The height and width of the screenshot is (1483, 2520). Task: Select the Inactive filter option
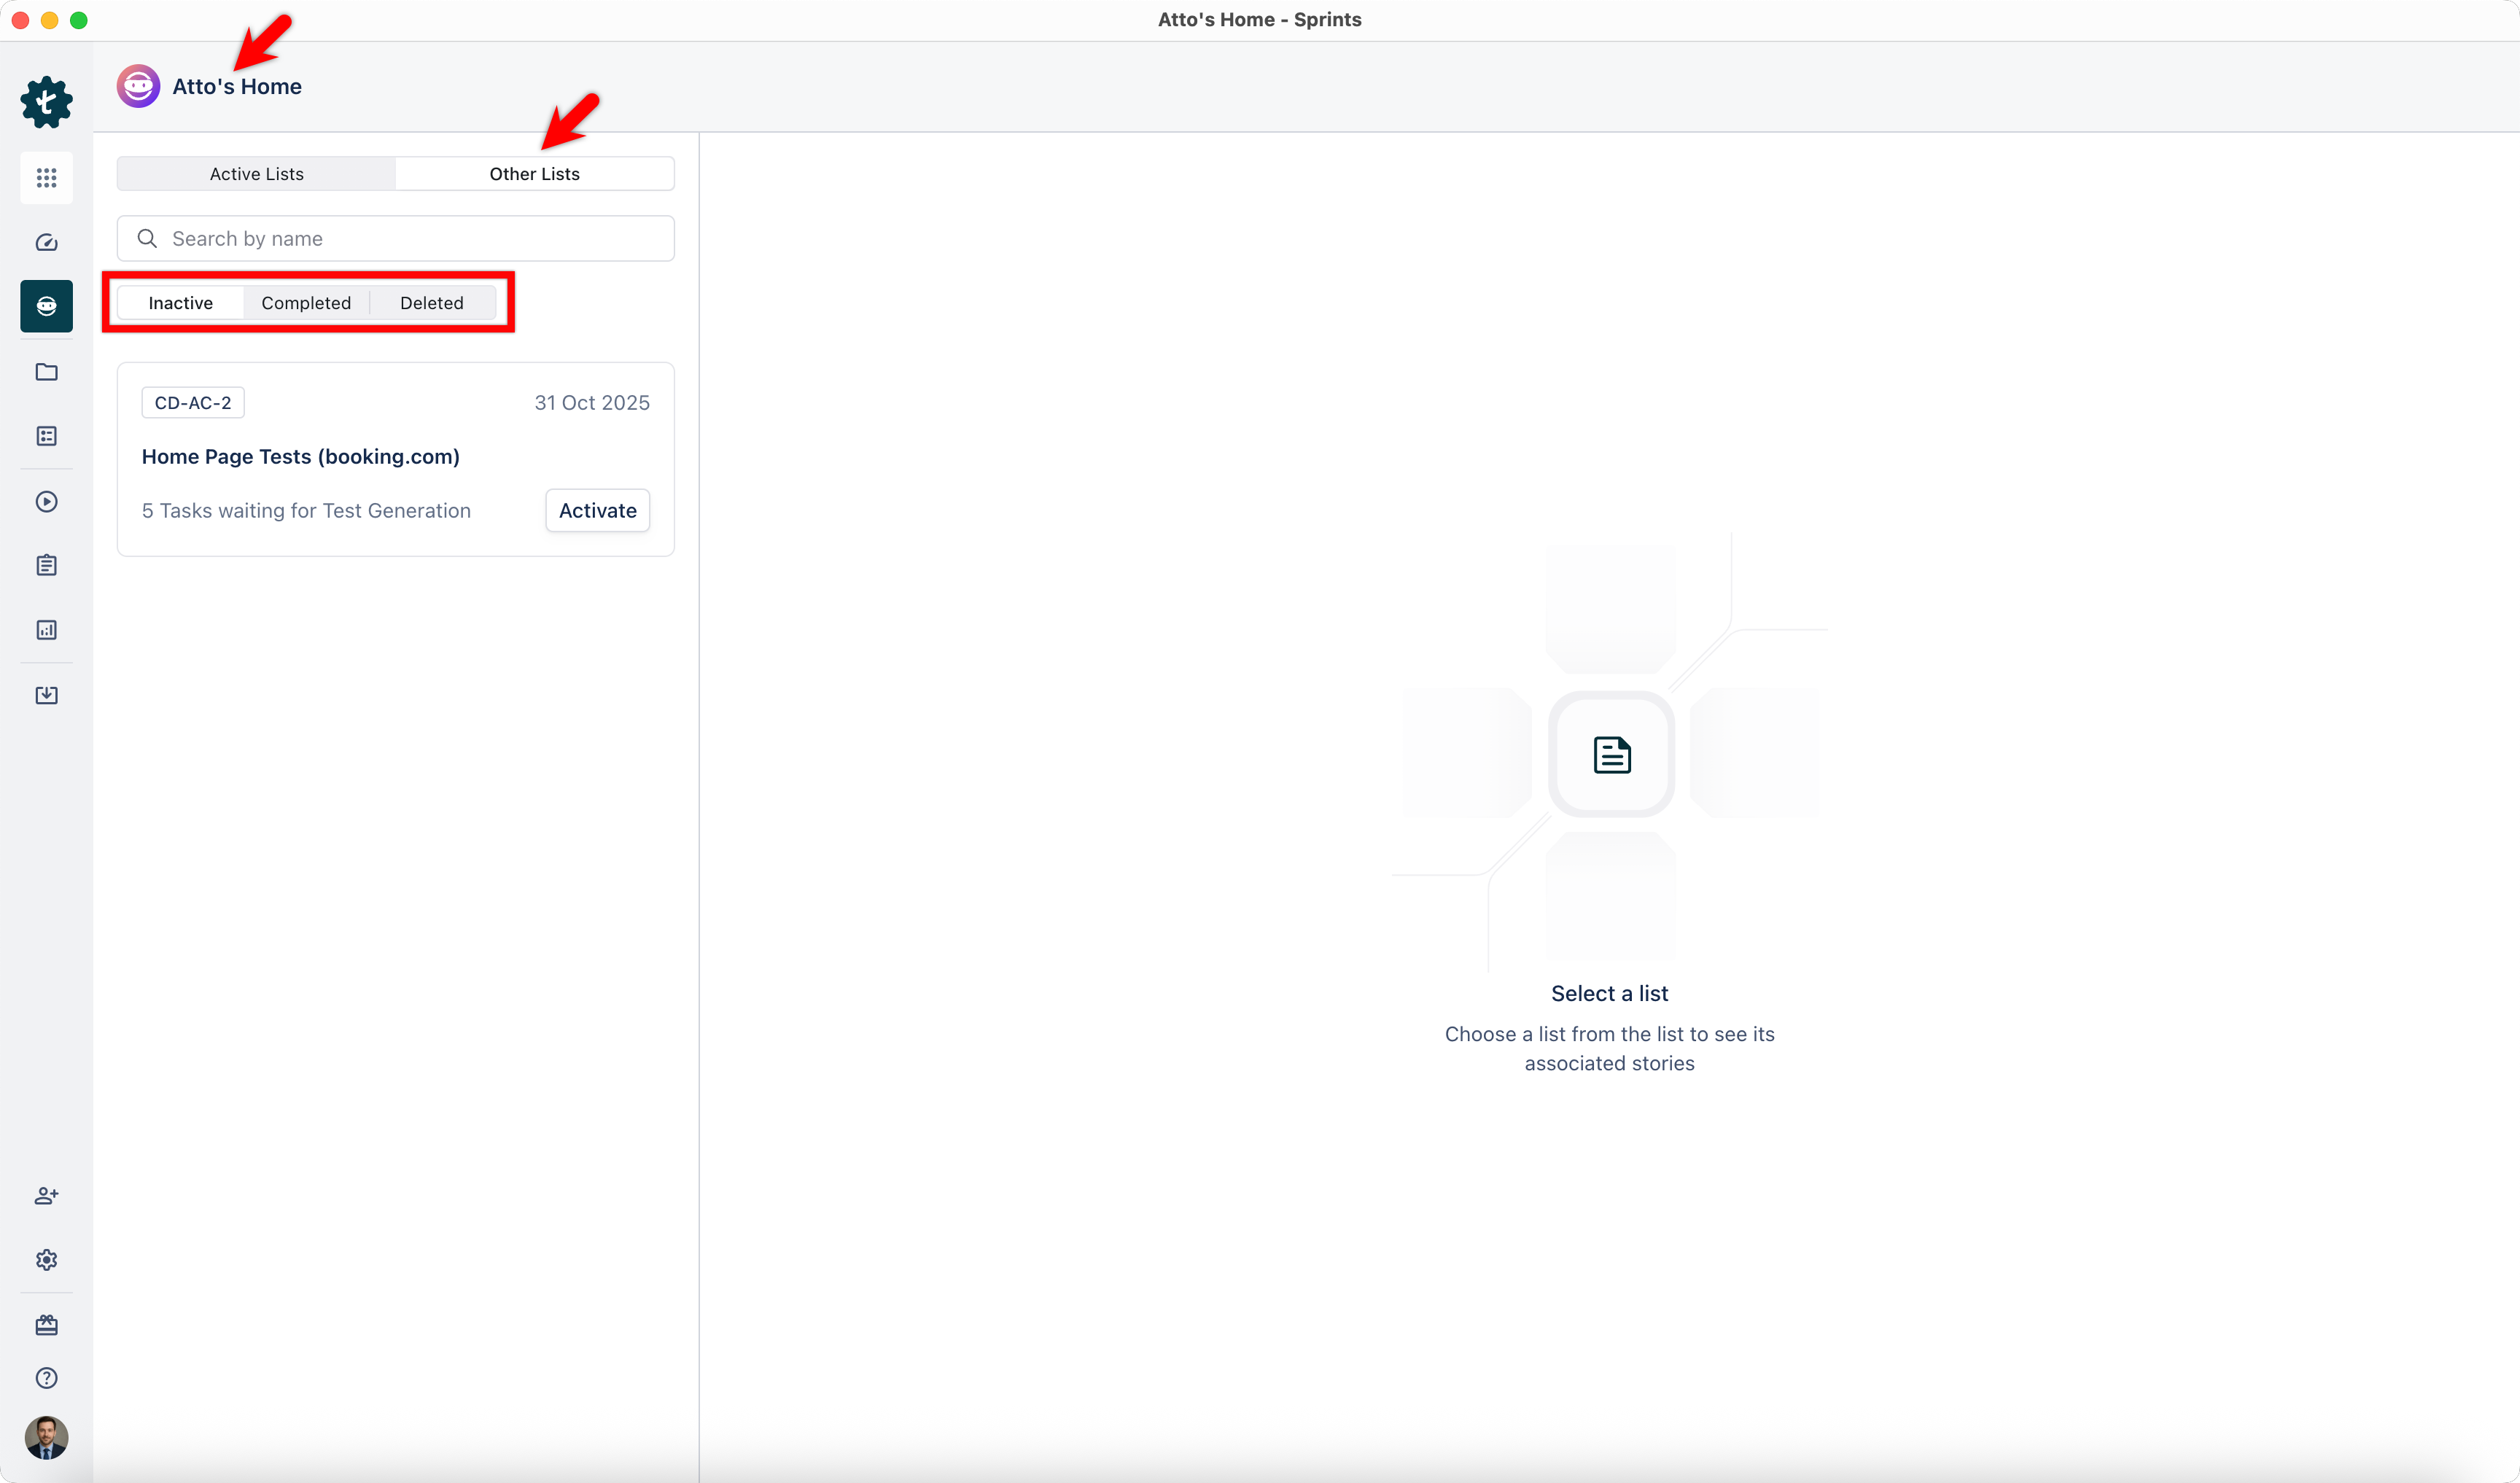(180, 303)
